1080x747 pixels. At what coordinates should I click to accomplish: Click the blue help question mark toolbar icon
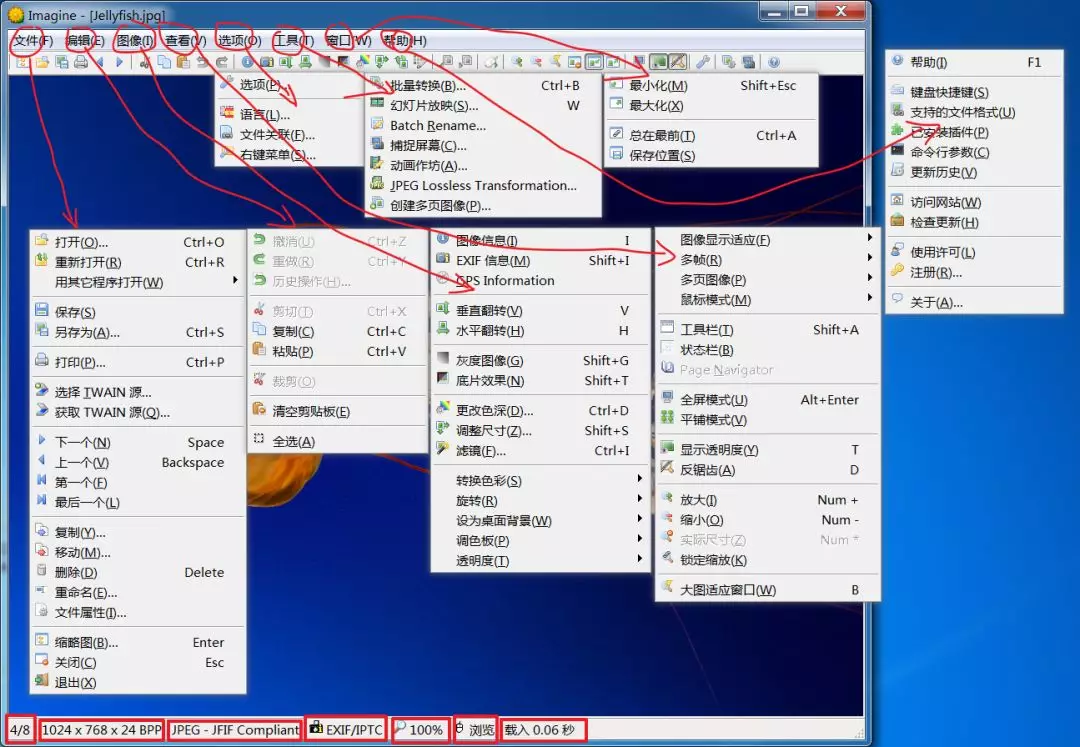(x=774, y=63)
